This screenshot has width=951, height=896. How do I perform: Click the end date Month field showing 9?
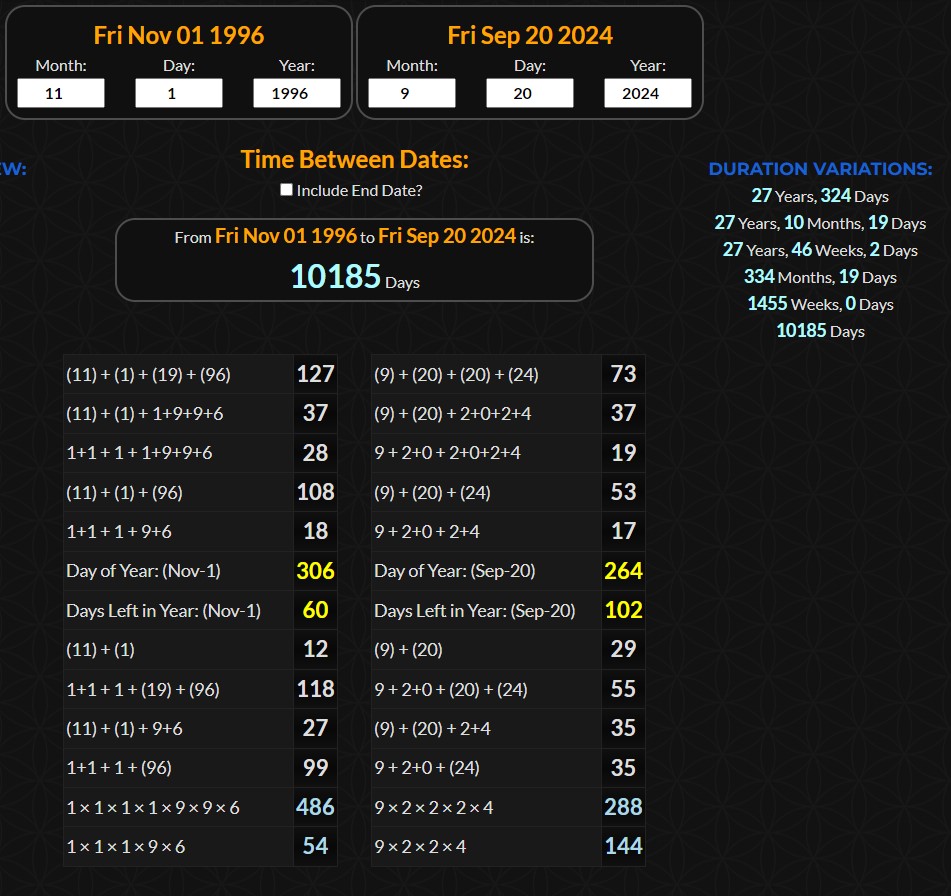coord(412,94)
